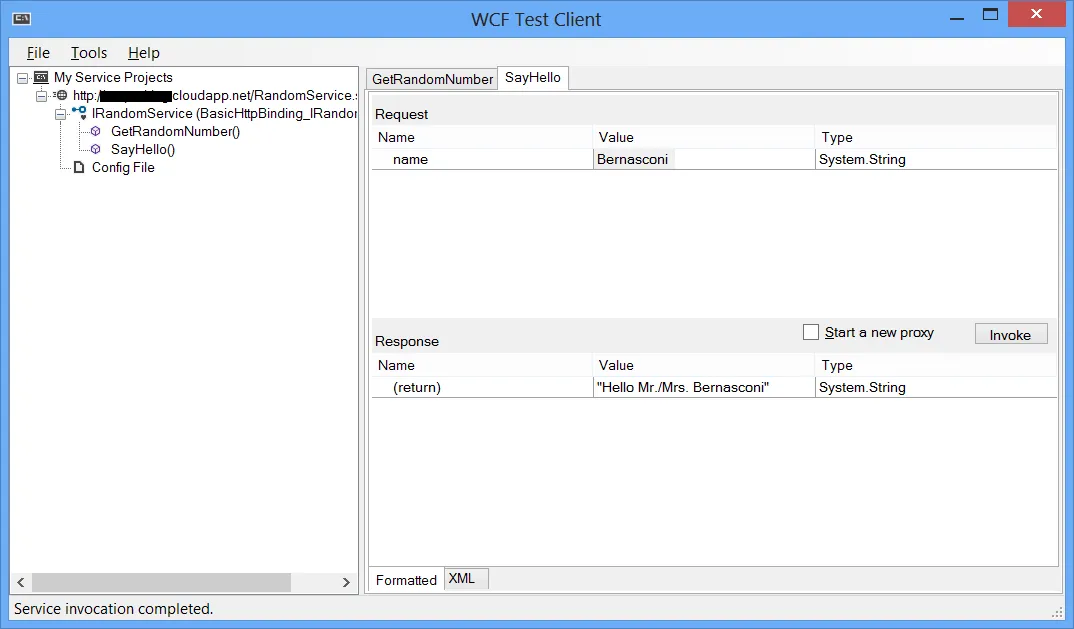
Task: Click the My Service Projects computer icon
Action: (x=41, y=77)
